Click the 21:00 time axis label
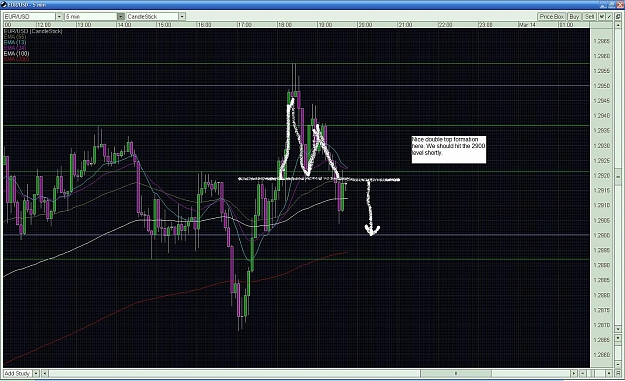The image size is (625, 381). point(405,25)
